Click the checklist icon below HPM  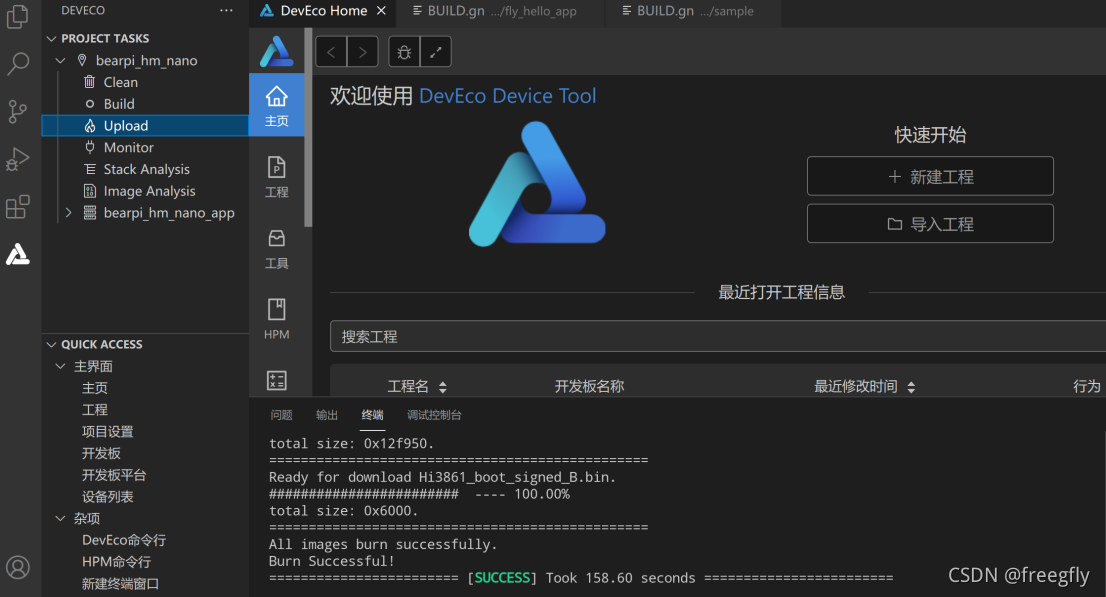coord(276,380)
